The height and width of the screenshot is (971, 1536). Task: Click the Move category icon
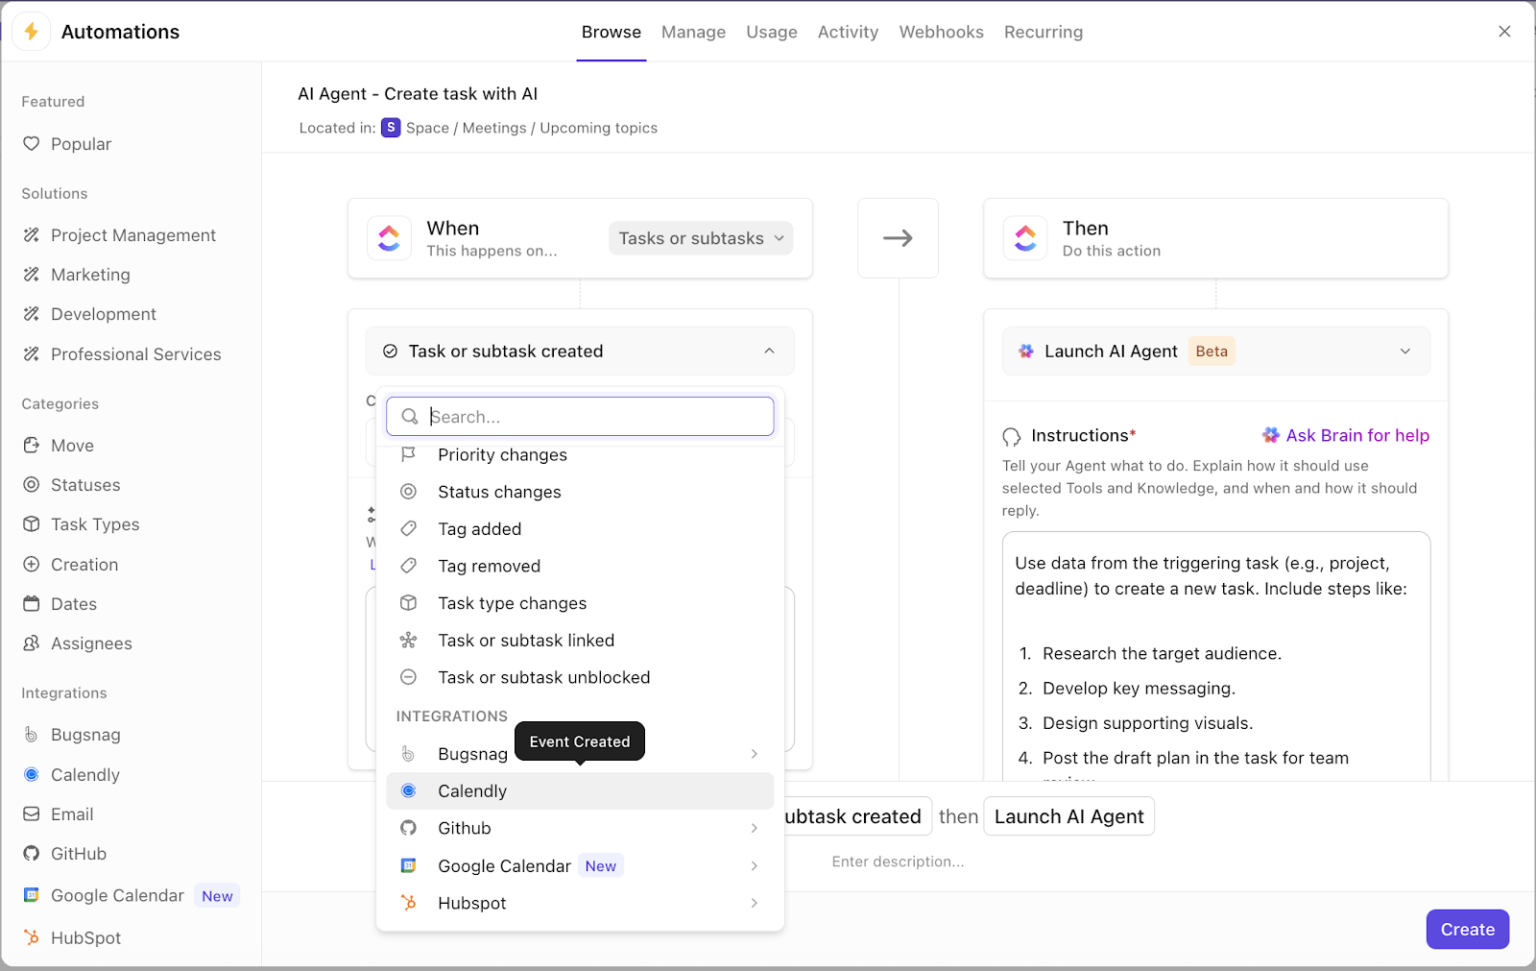[x=31, y=445]
